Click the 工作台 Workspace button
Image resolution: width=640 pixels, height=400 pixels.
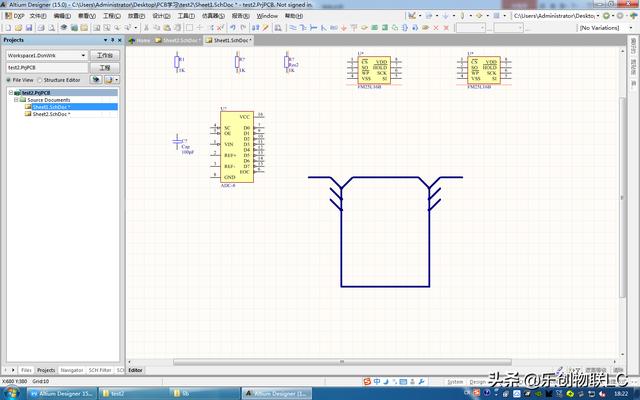[104, 56]
